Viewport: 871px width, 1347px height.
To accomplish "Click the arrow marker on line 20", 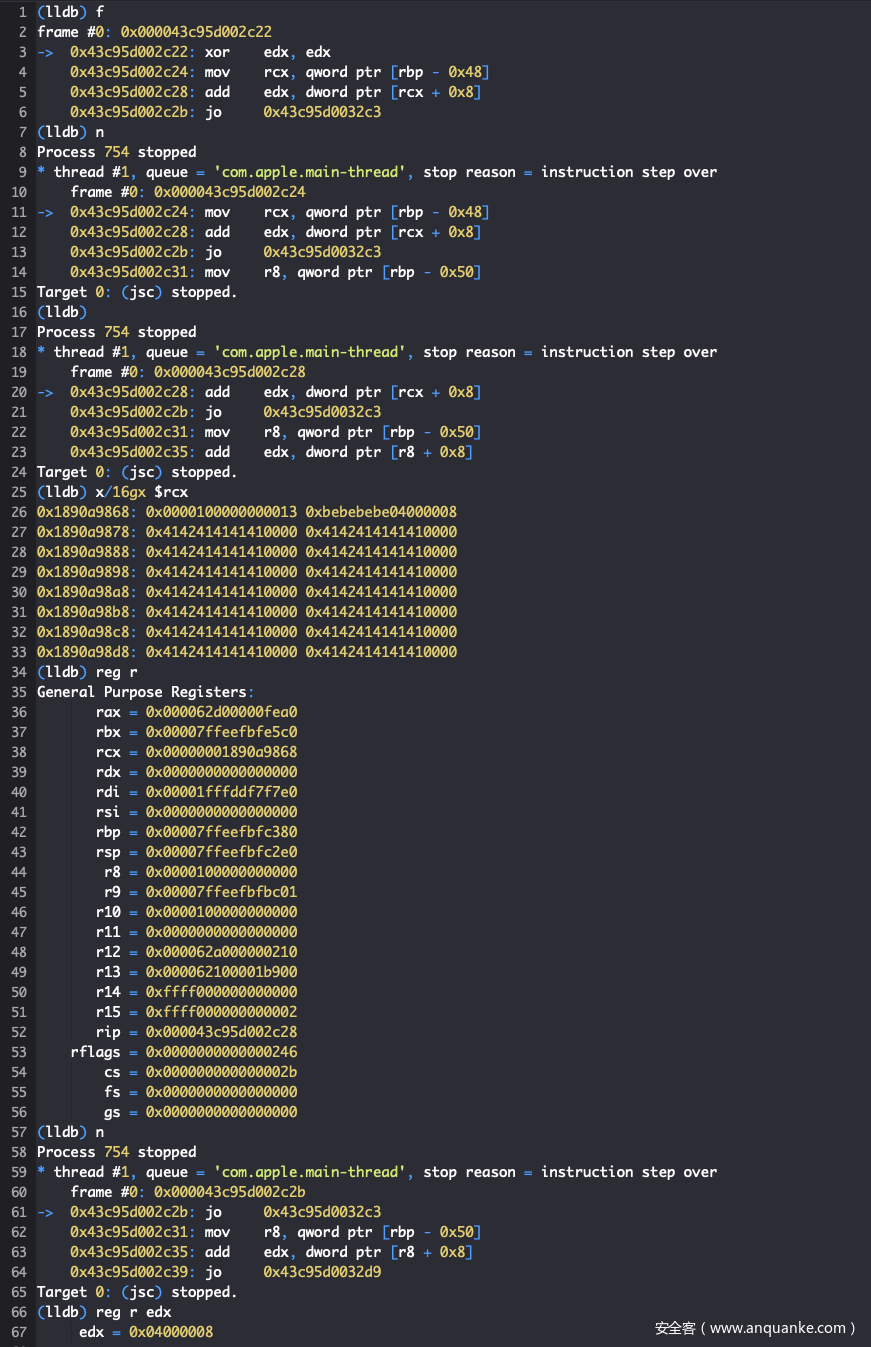I will click(45, 392).
